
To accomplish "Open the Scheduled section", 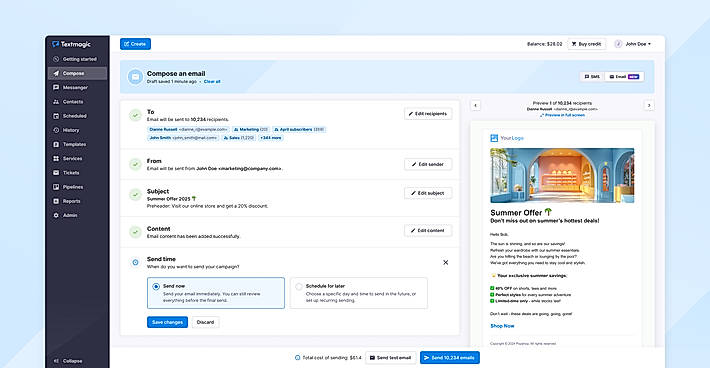I will pyautogui.click(x=77, y=116).
